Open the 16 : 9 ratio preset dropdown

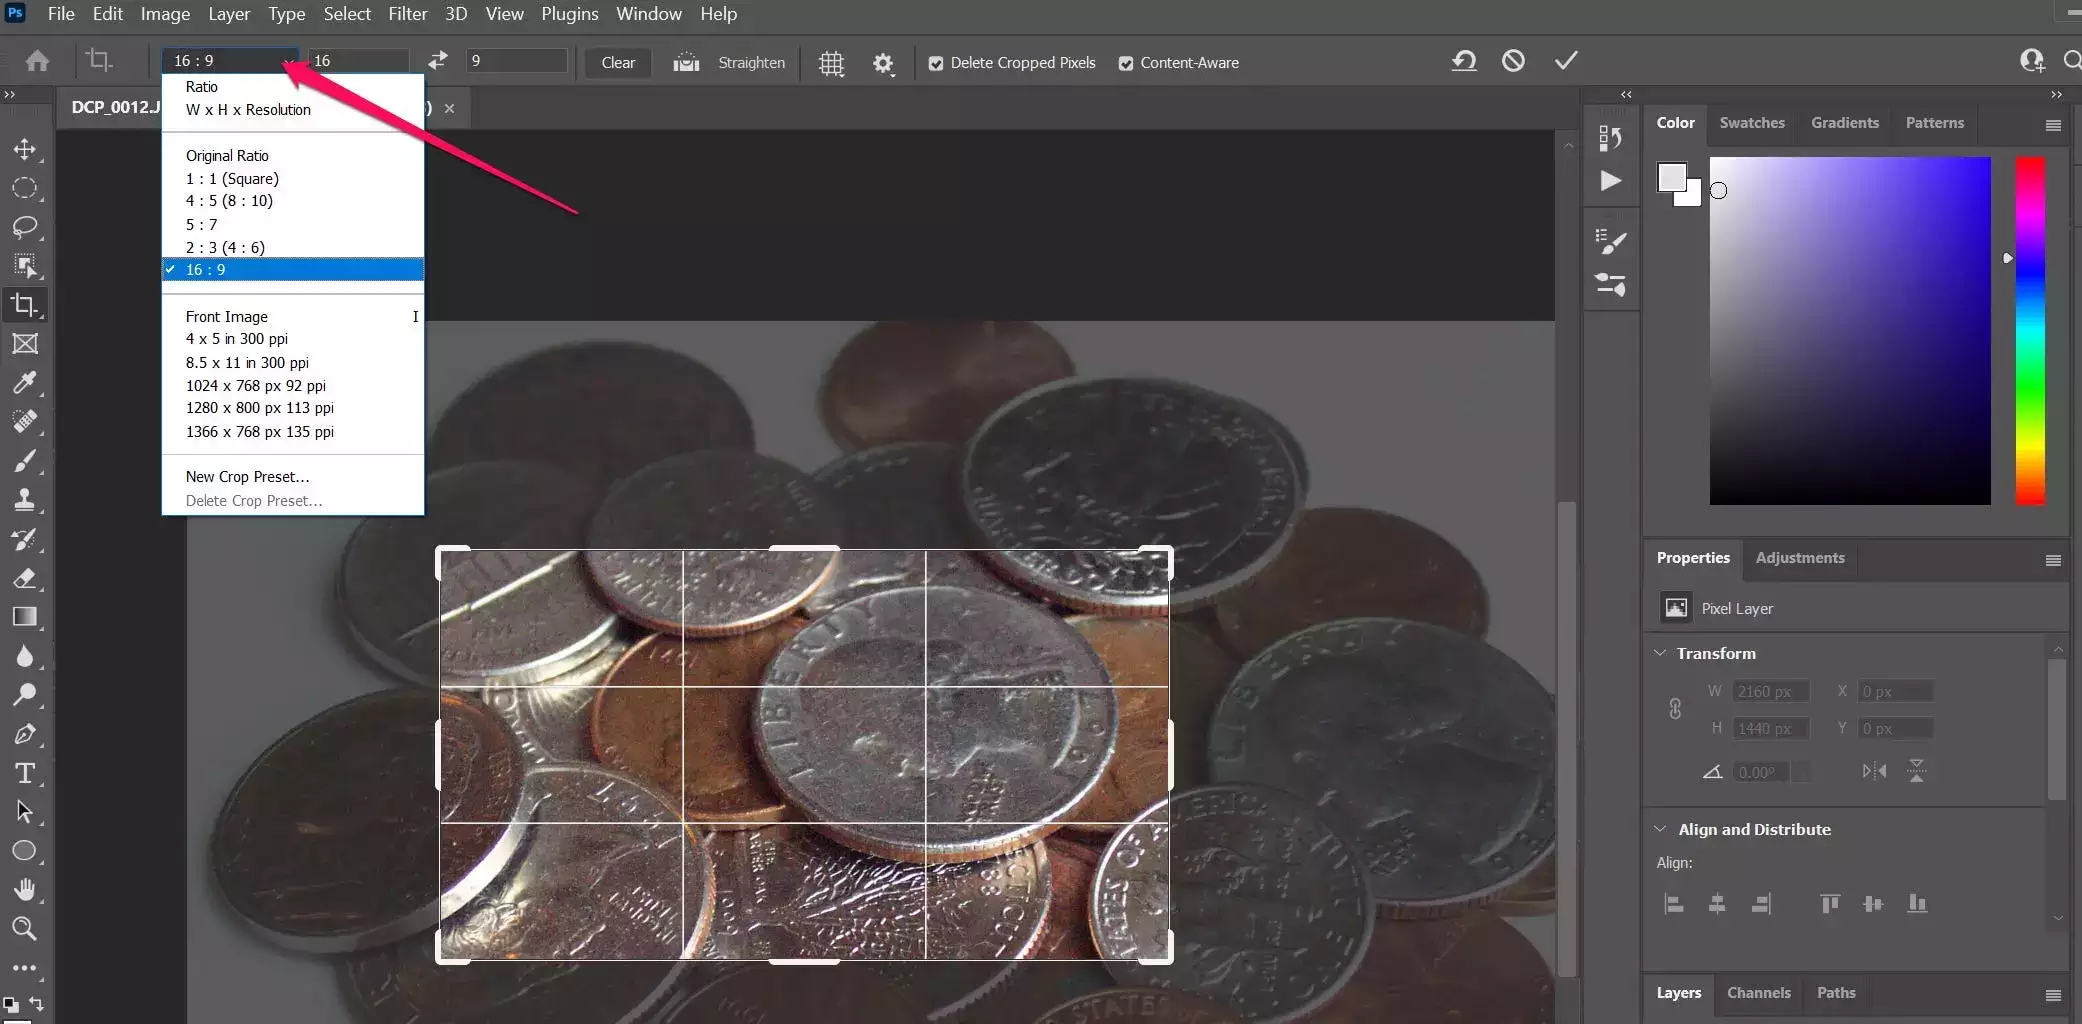click(230, 61)
